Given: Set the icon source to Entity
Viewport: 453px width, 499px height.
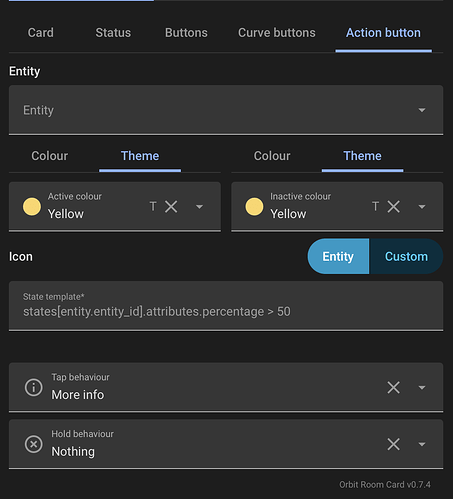Looking at the screenshot, I should [x=338, y=256].
